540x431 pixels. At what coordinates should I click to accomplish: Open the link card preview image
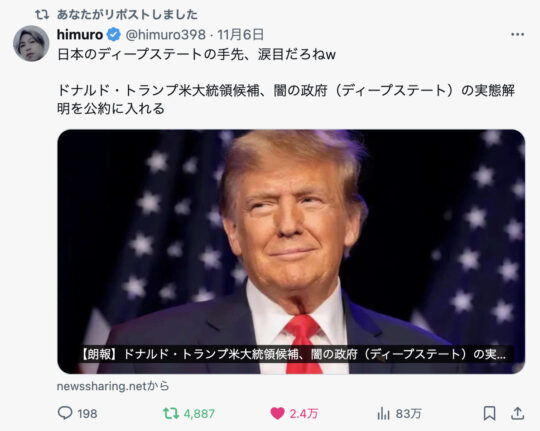point(291,252)
